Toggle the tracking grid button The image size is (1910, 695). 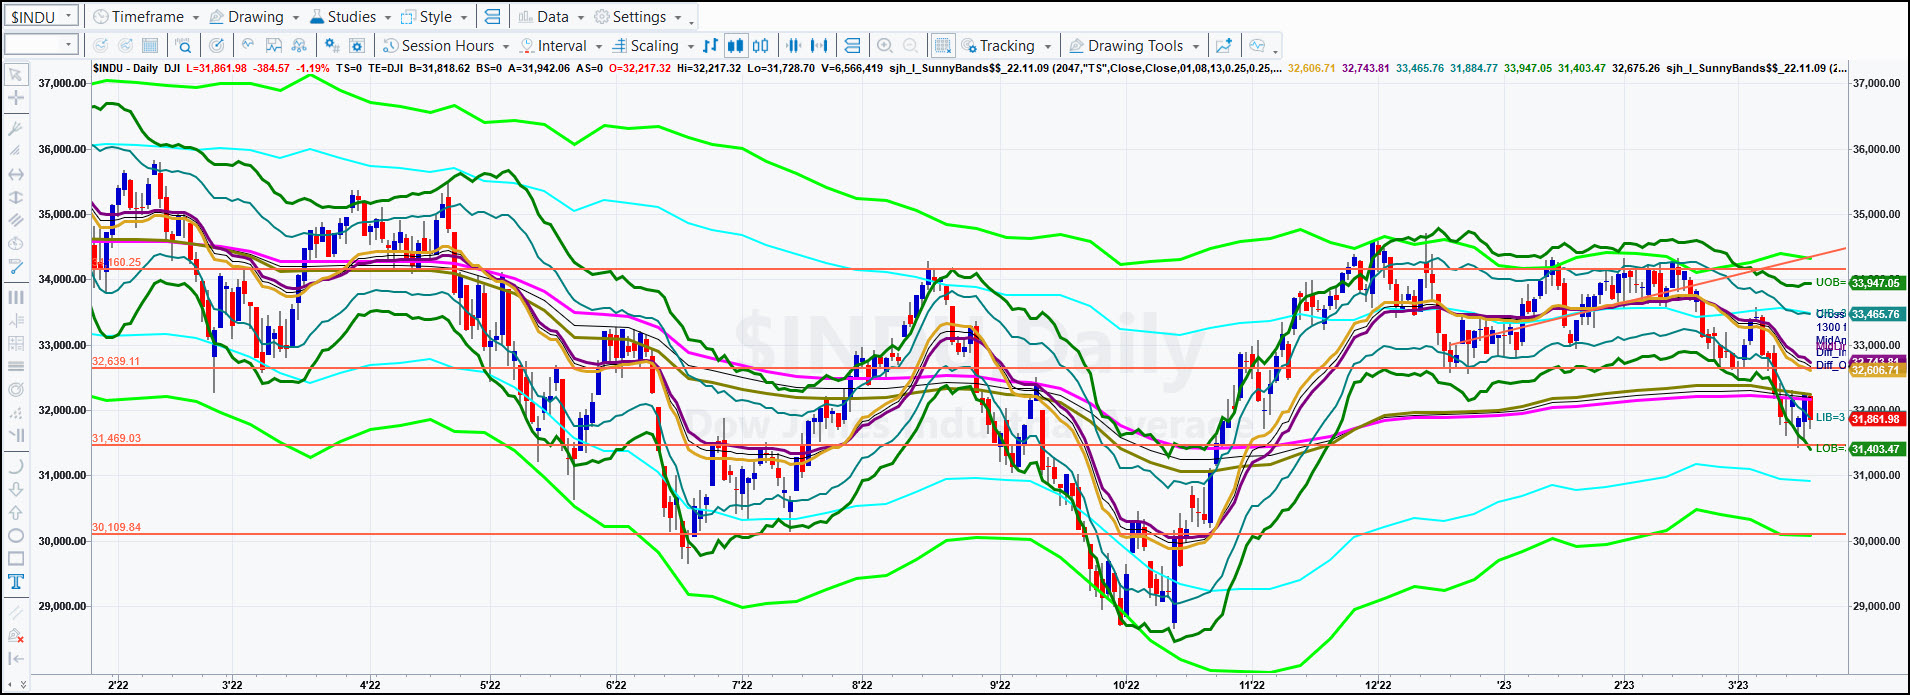[942, 45]
